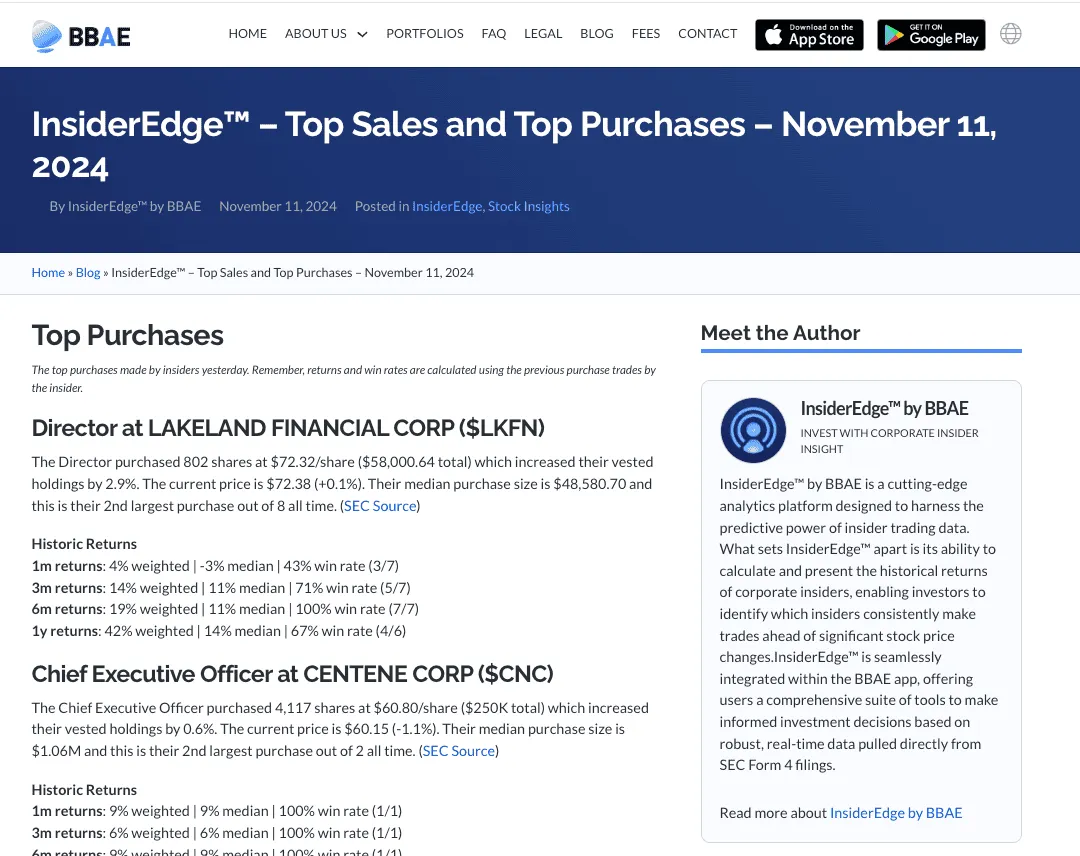Click the InsiderEdge™ by BBAE author name
1080x856 pixels.
tap(884, 409)
